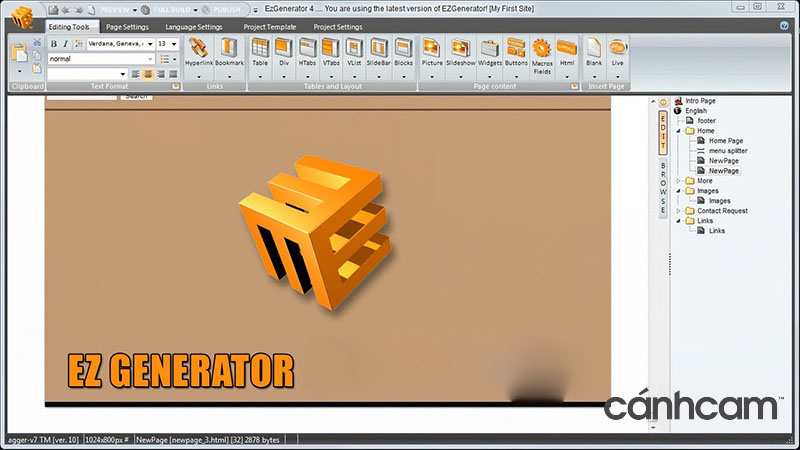This screenshot has width=800, height=450.
Task: Open the font size dropdown
Action: coord(174,44)
